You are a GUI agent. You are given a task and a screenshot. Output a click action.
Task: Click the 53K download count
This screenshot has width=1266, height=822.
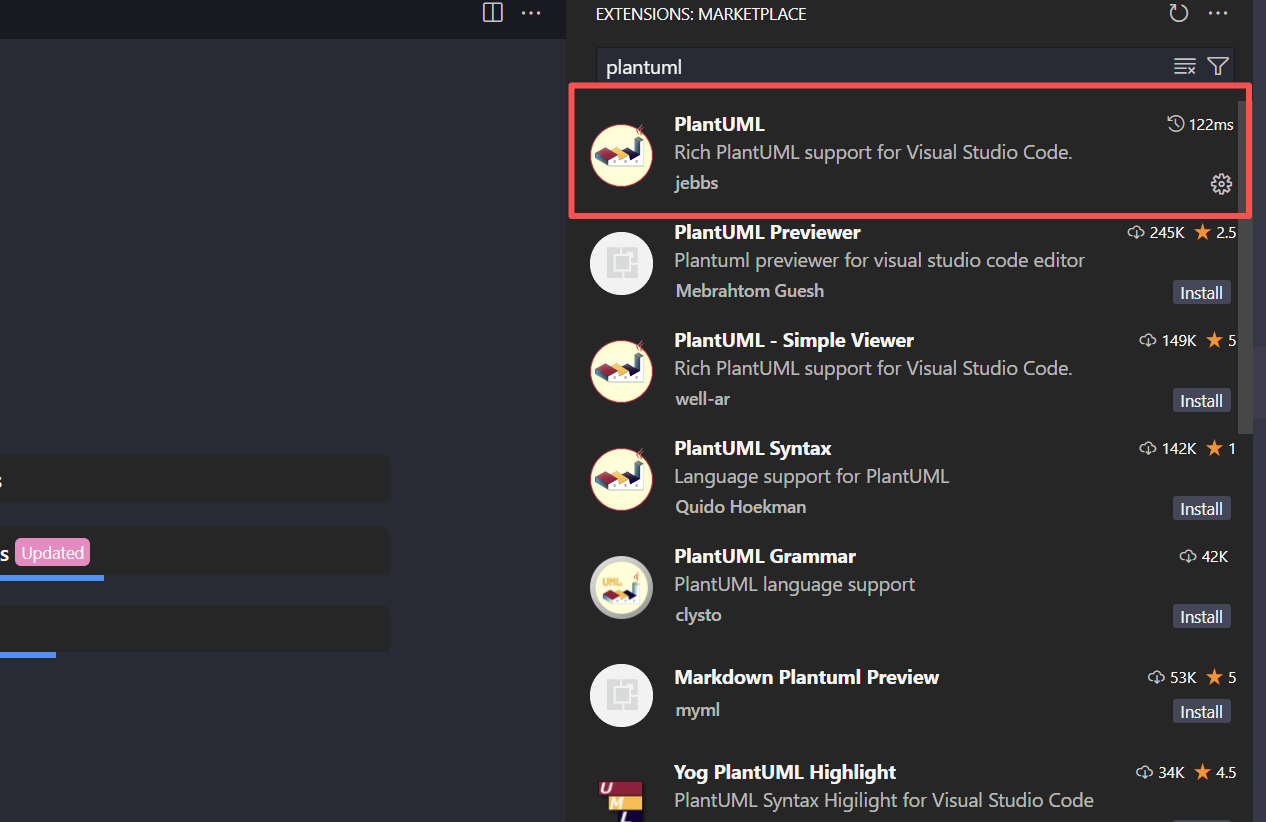pos(1172,677)
